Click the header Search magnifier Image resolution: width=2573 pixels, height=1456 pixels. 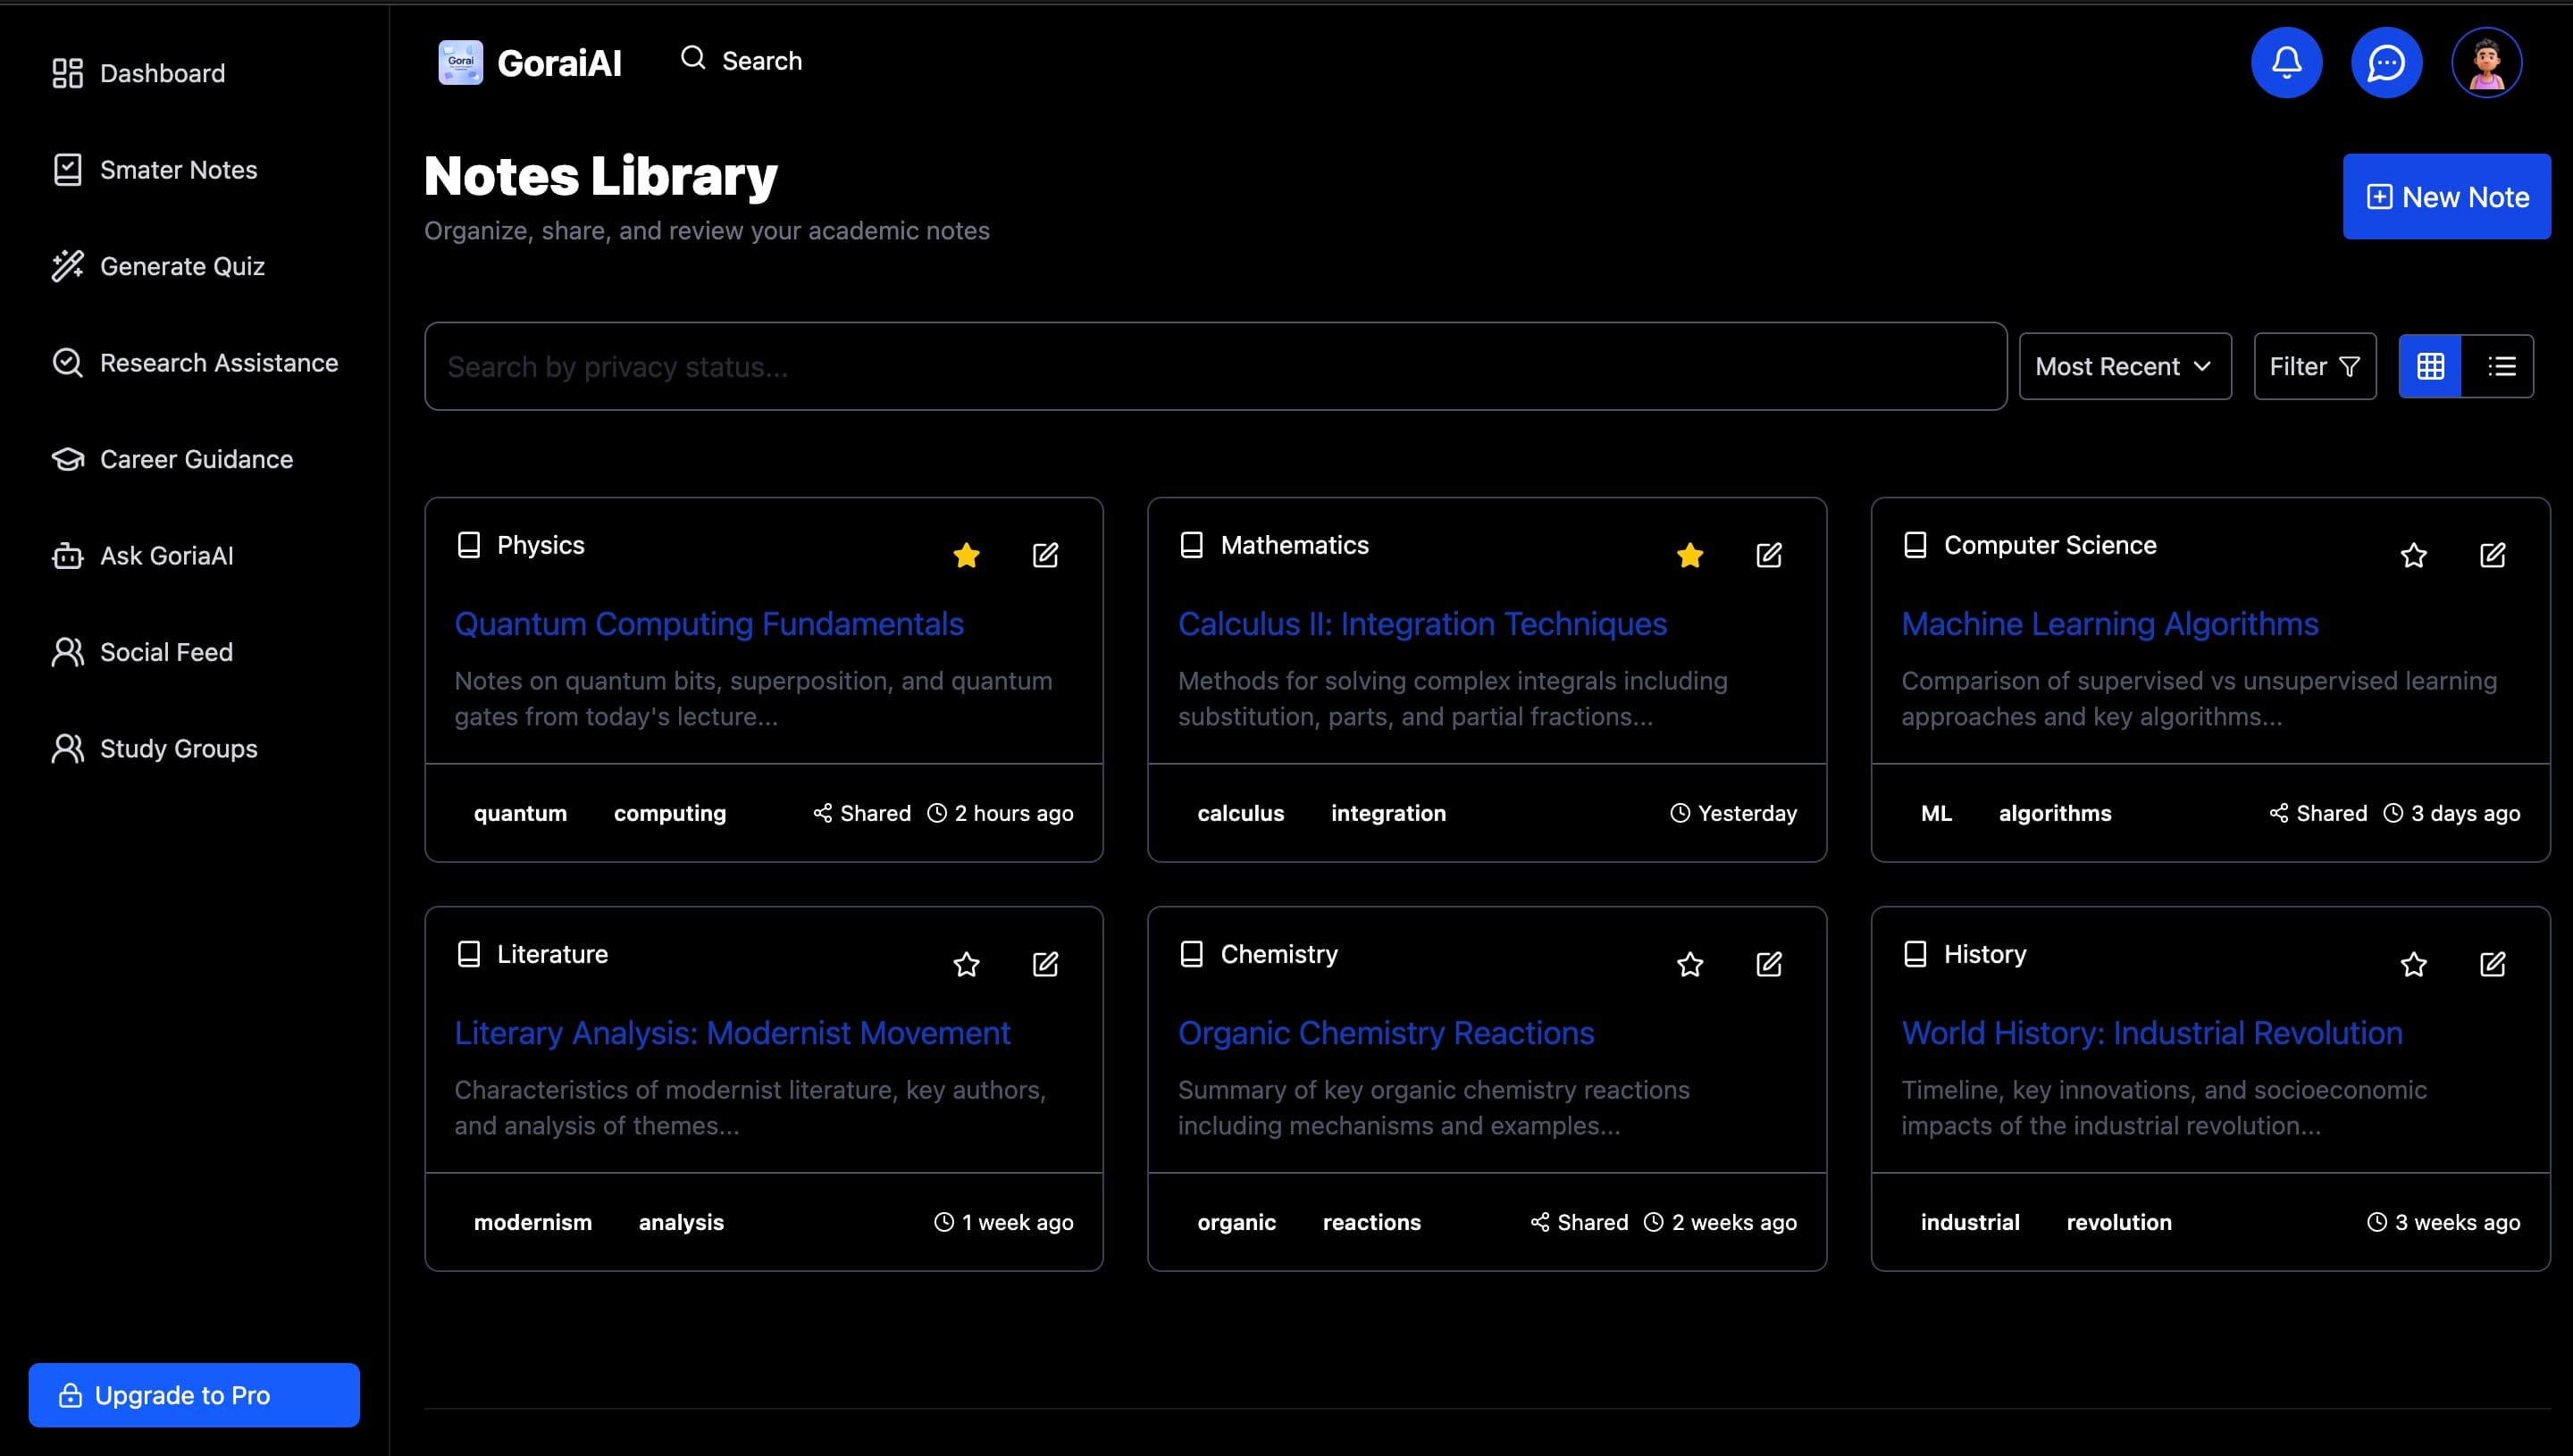[x=693, y=58]
